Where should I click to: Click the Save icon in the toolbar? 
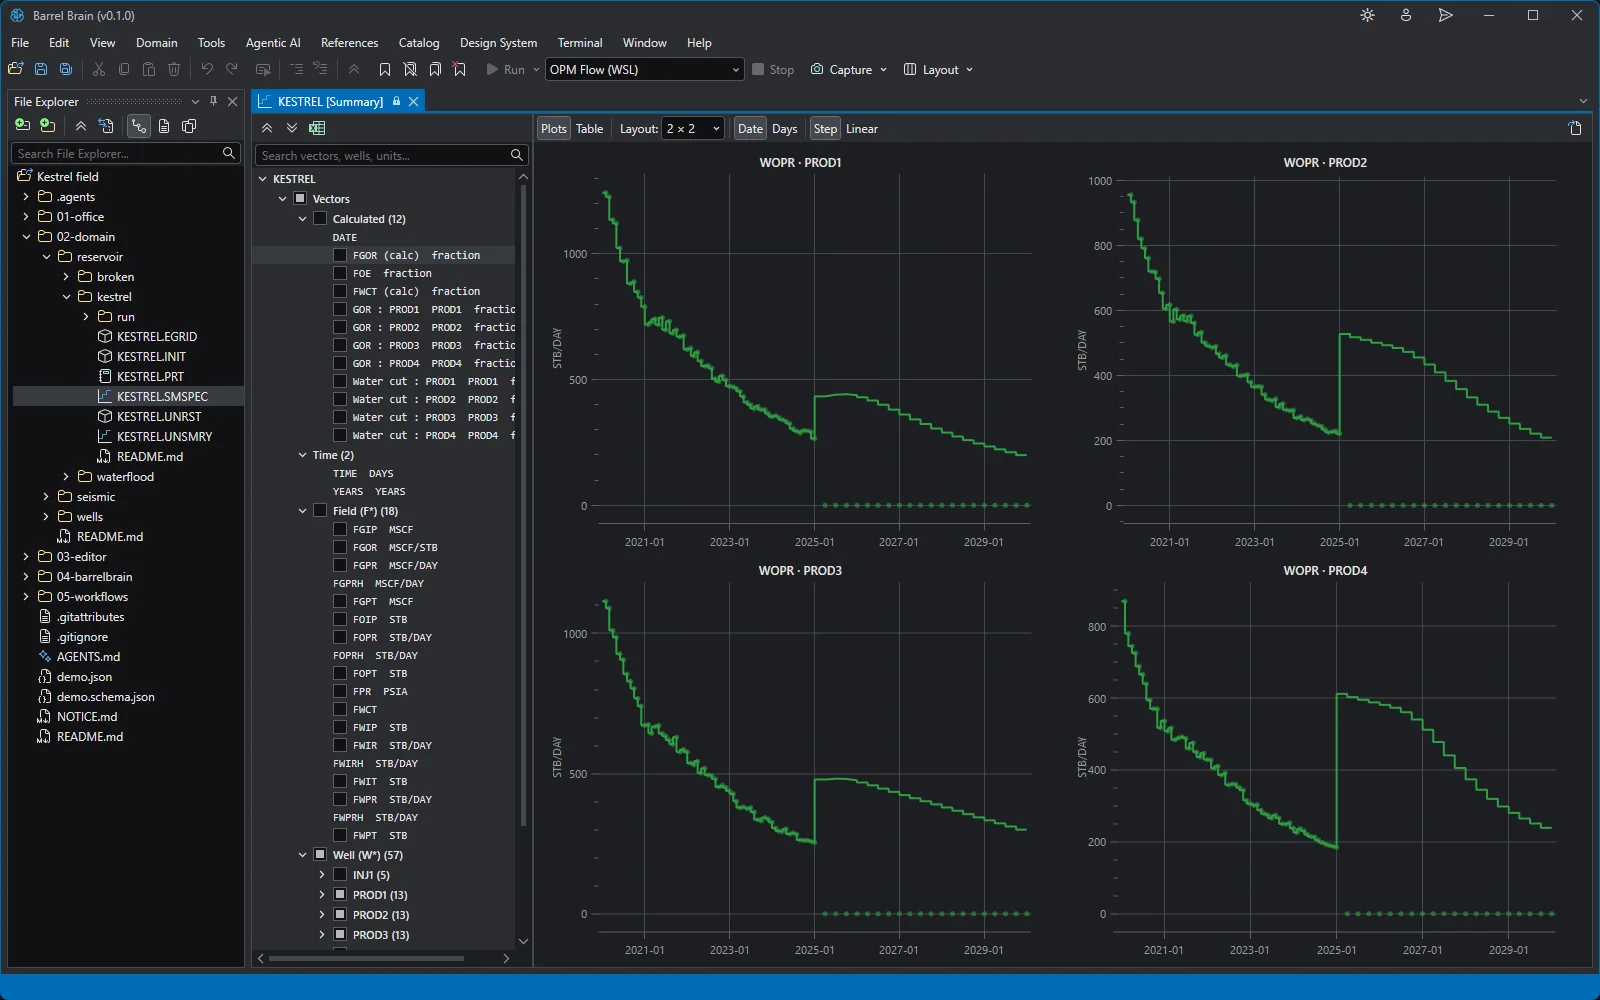(x=41, y=69)
